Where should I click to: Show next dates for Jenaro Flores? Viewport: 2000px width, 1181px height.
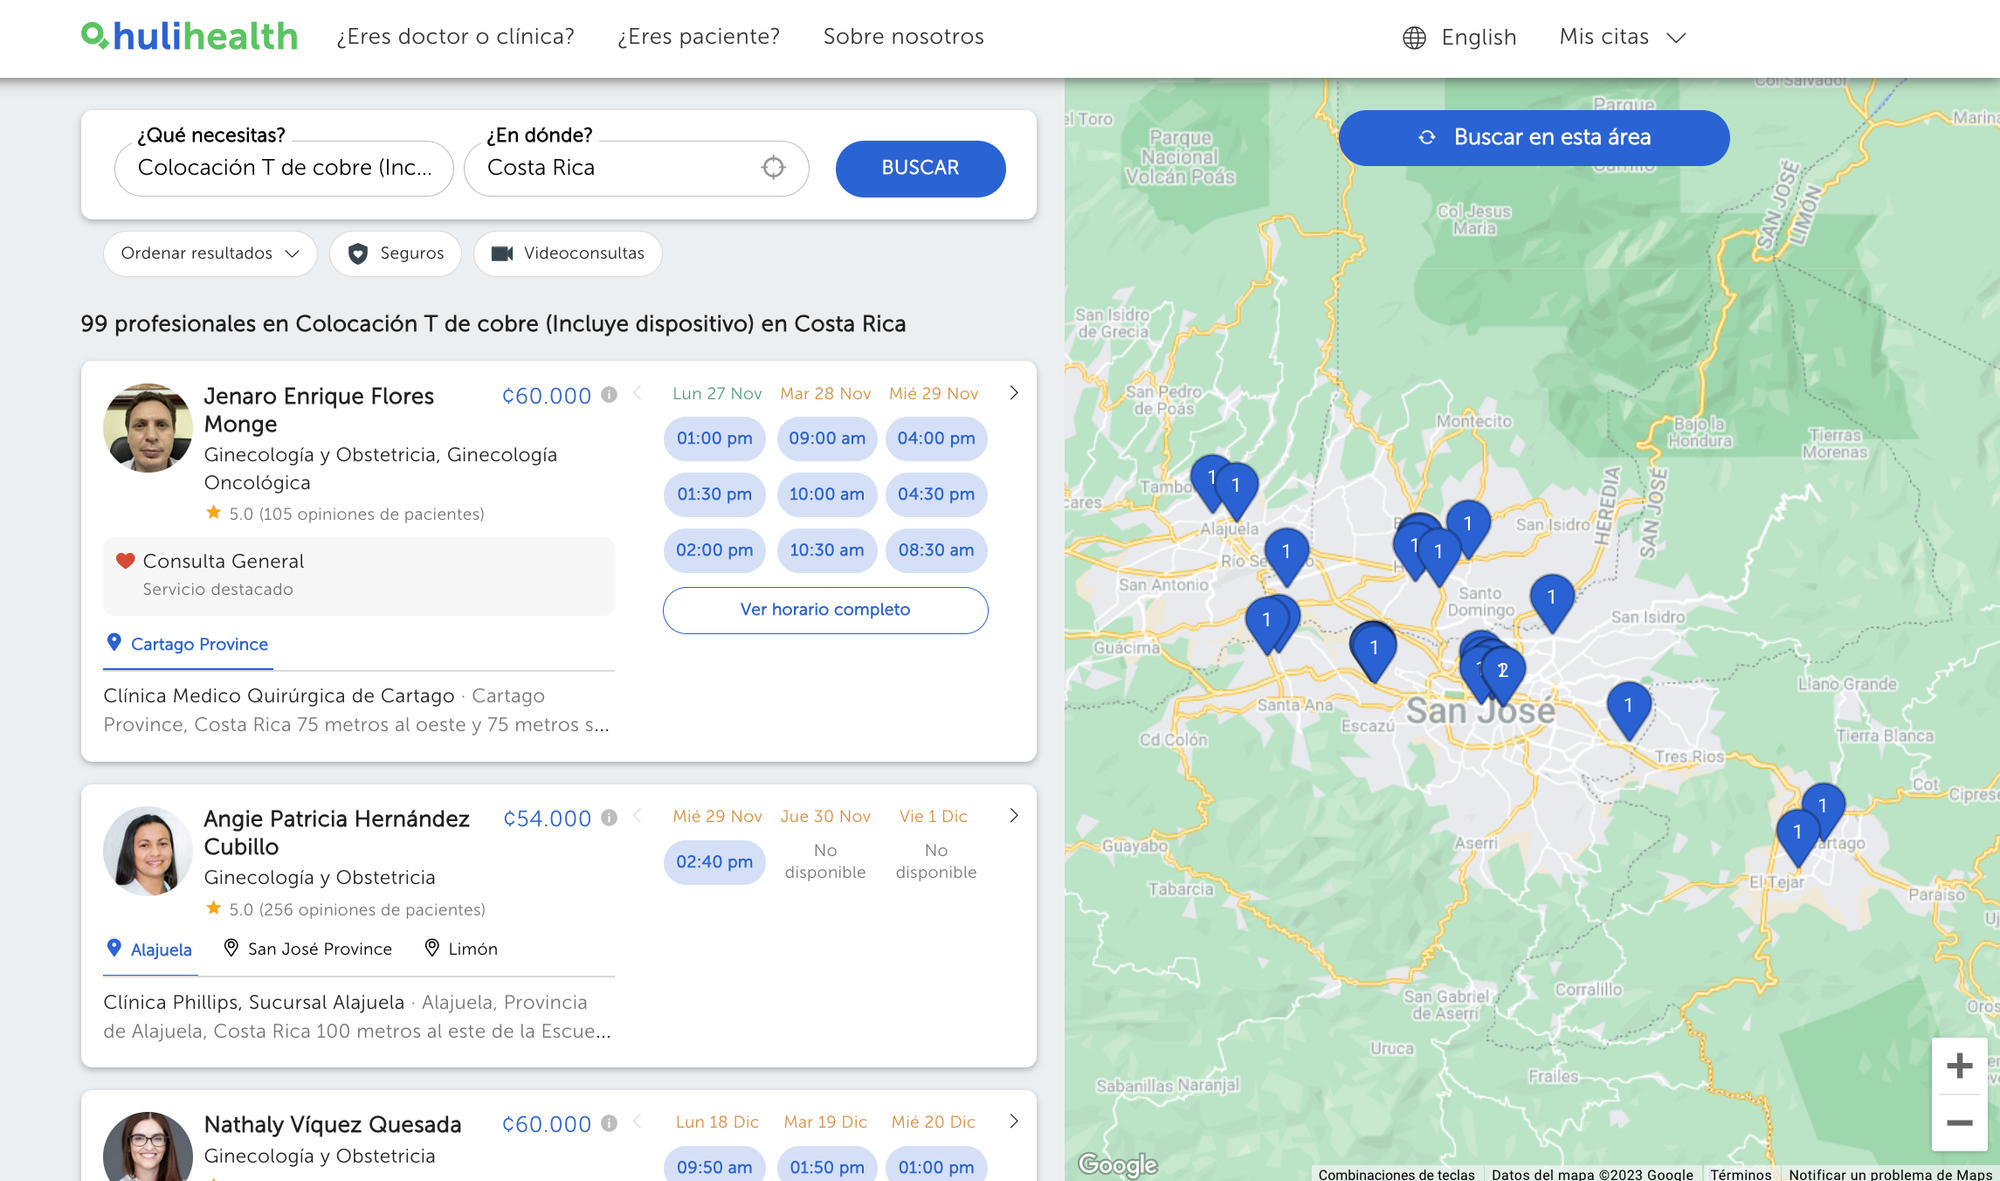tap(1014, 393)
